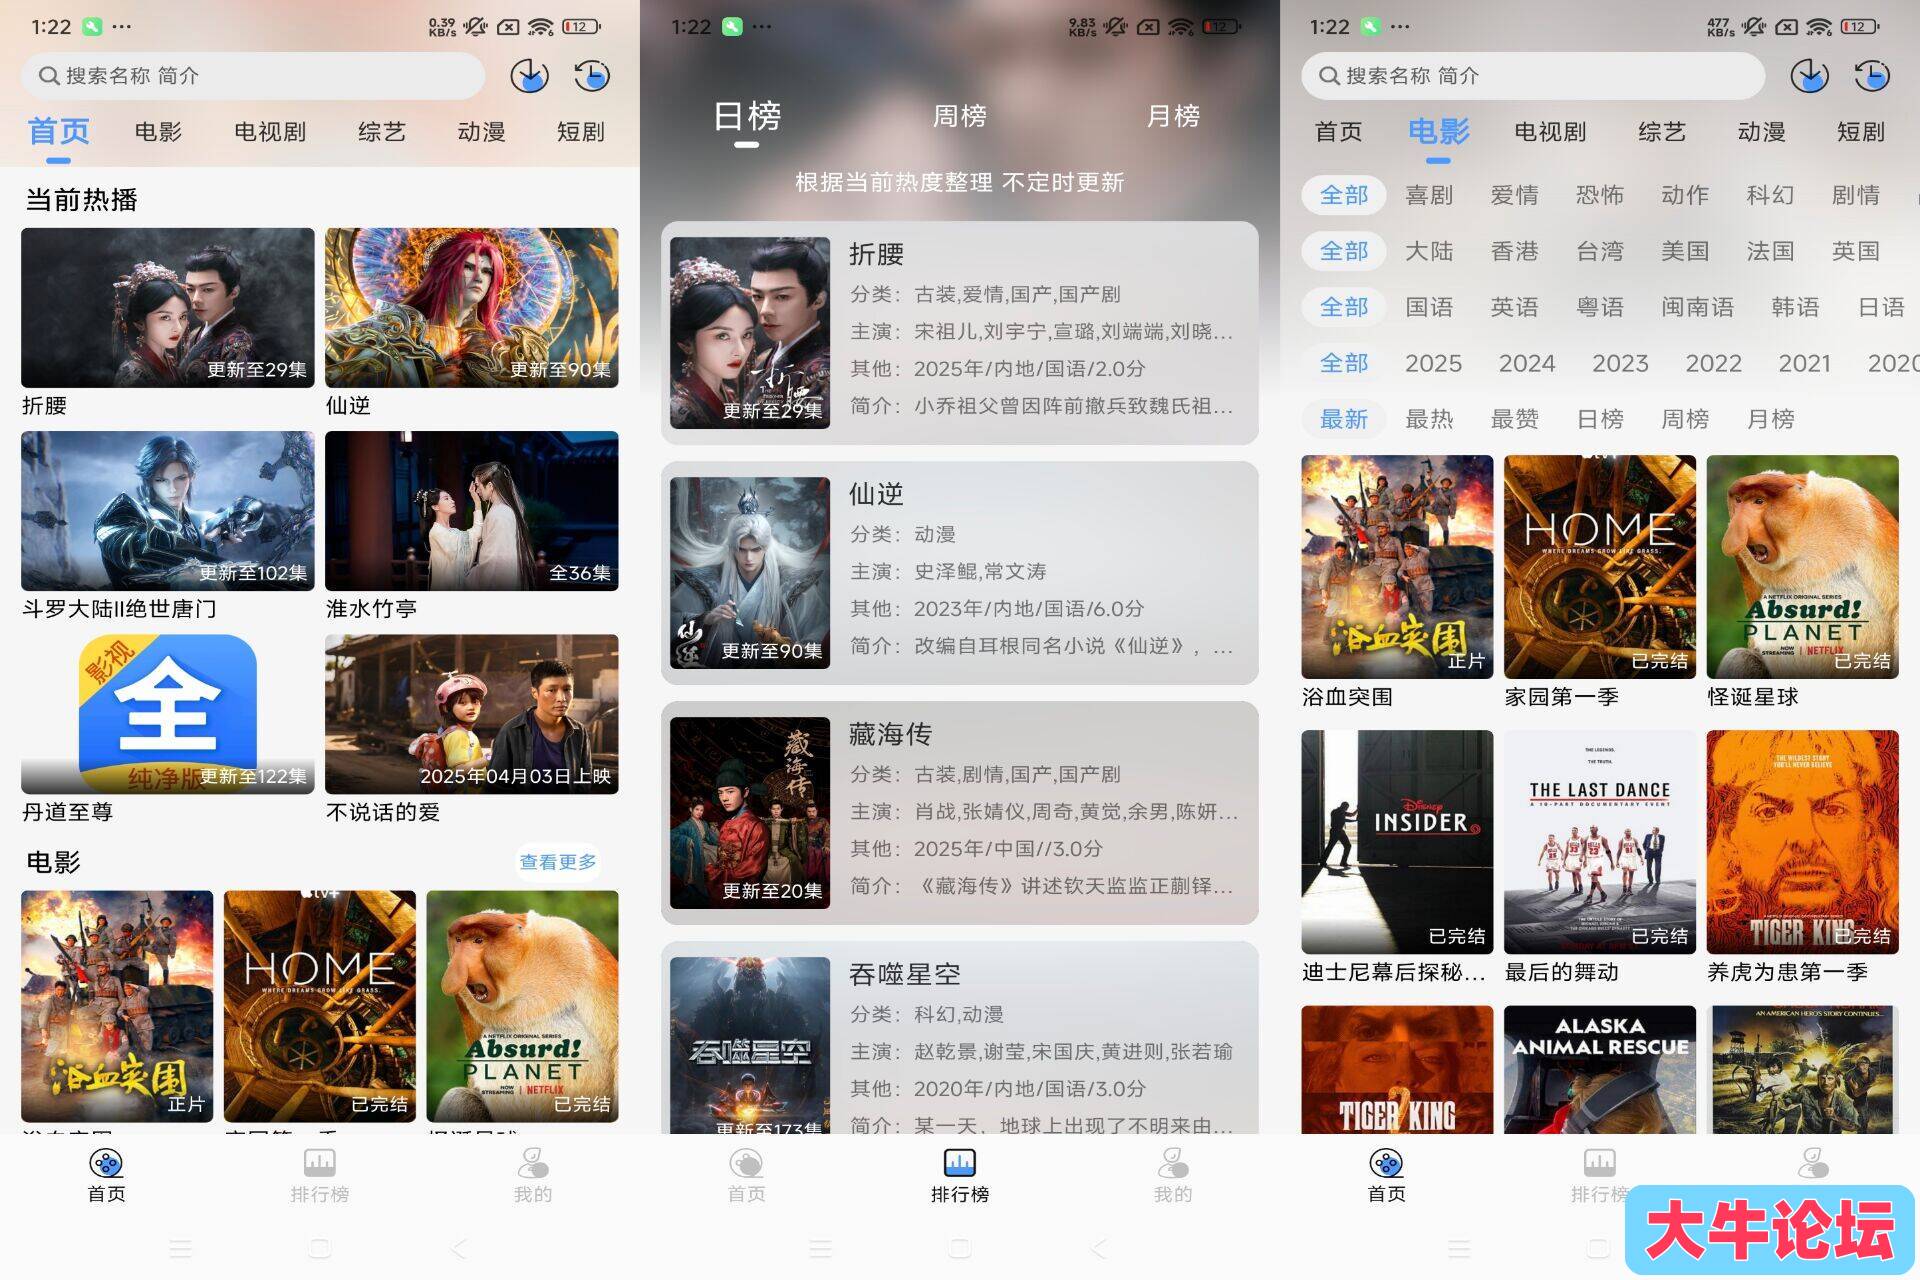Open 电视剧 tab in left screen
The image size is (1920, 1280).
270,132
